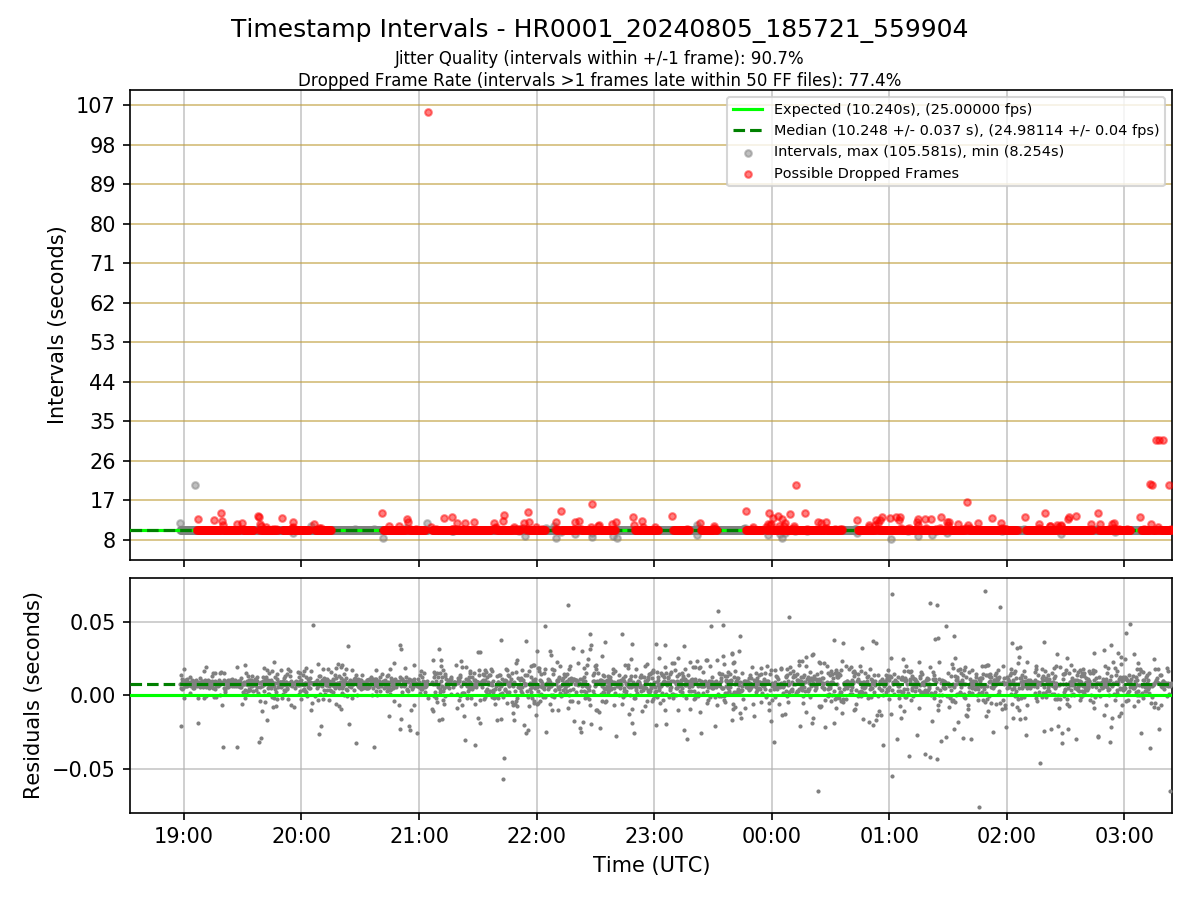
Task: Click the '22:00' x-axis tick label
Action: coord(536,834)
